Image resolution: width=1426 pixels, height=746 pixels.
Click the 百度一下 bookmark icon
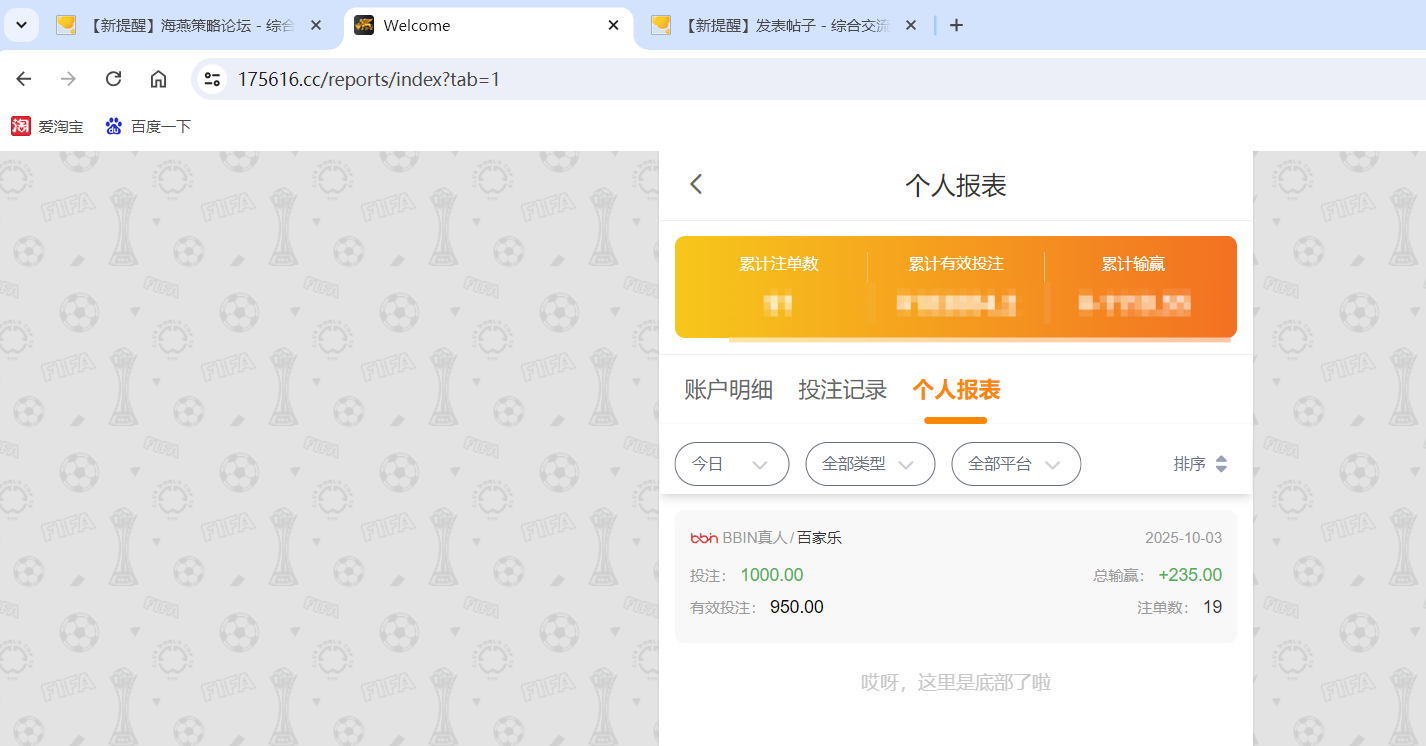pyautogui.click(x=113, y=125)
